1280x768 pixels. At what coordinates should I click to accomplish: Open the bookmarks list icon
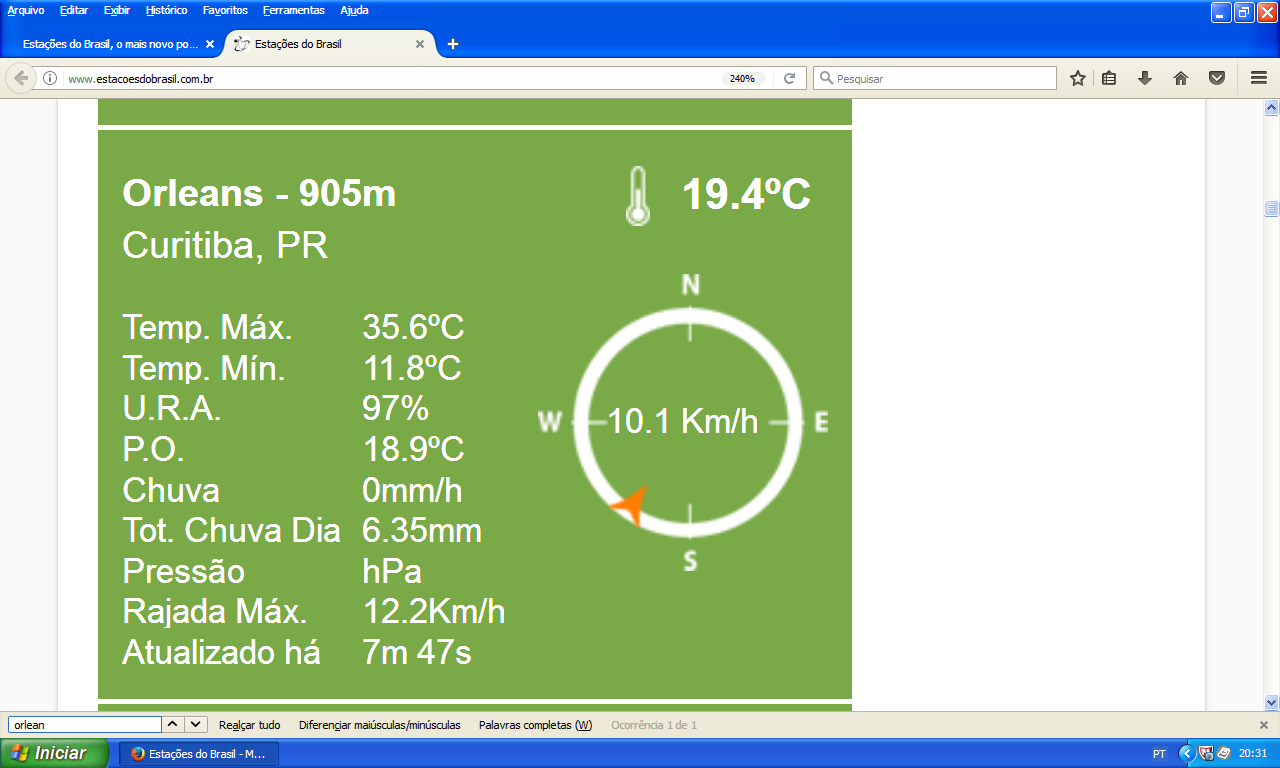(x=1109, y=78)
